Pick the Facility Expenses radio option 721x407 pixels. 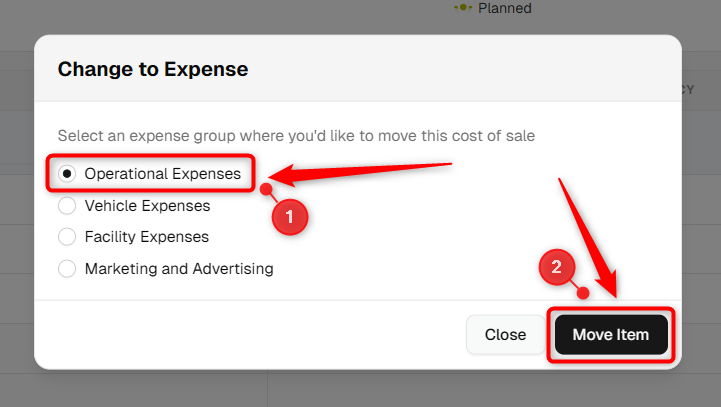point(67,236)
